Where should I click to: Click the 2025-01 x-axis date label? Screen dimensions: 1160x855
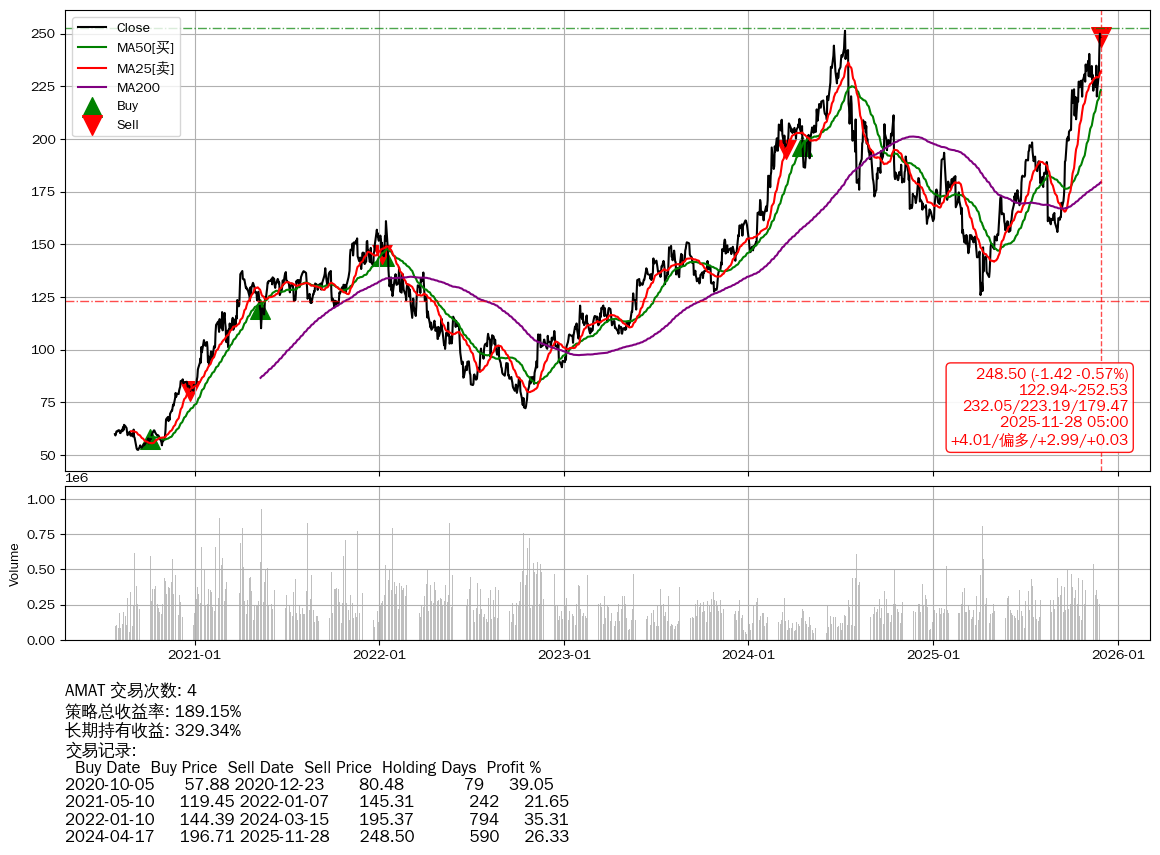tap(933, 655)
